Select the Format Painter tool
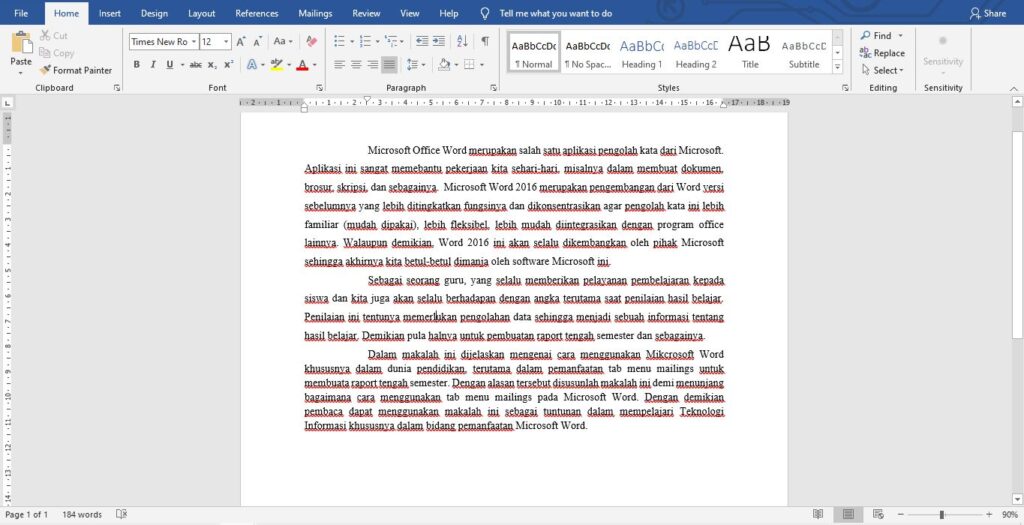Viewport: 1024px width, 525px height. (x=75, y=70)
